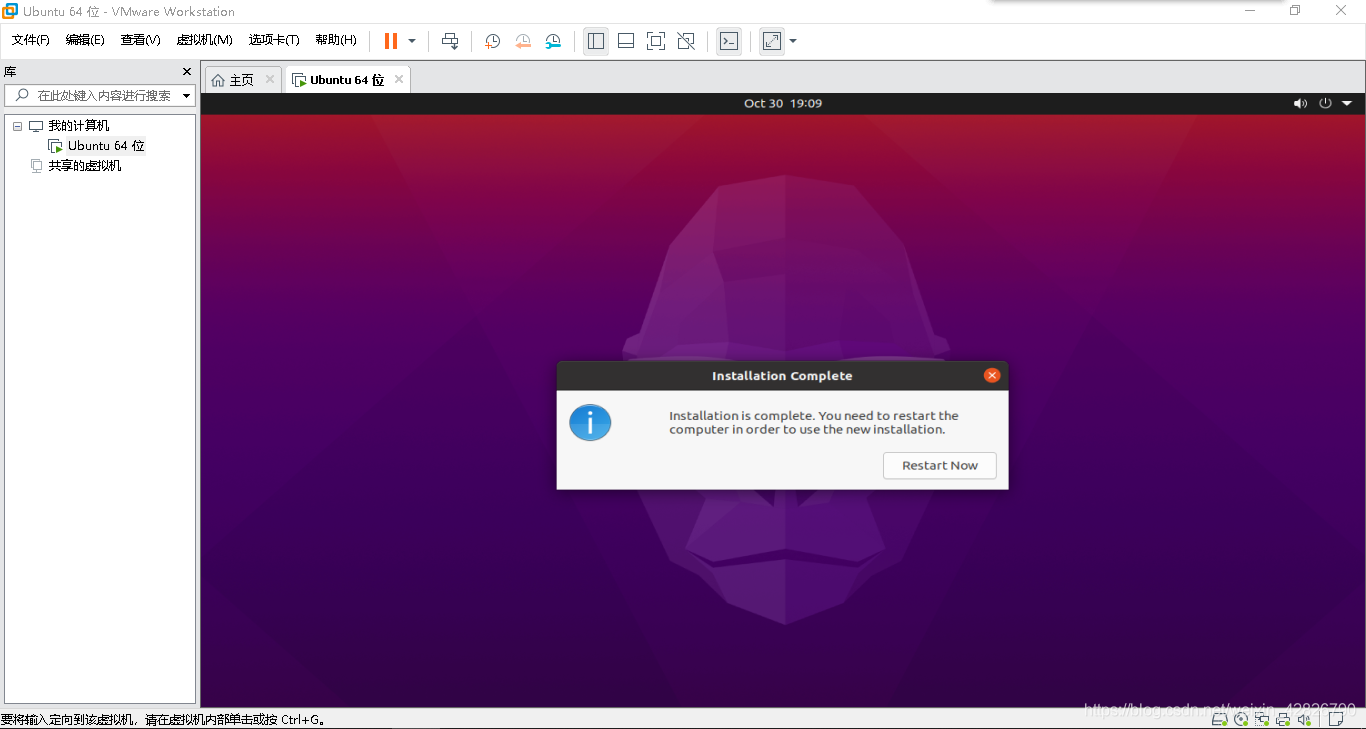Open the 虚拟机(M) menu

(204, 40)
